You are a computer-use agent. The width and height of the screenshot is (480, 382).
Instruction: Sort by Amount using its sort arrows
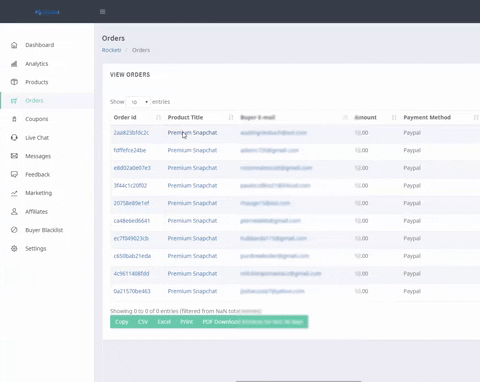pos(394,117)
